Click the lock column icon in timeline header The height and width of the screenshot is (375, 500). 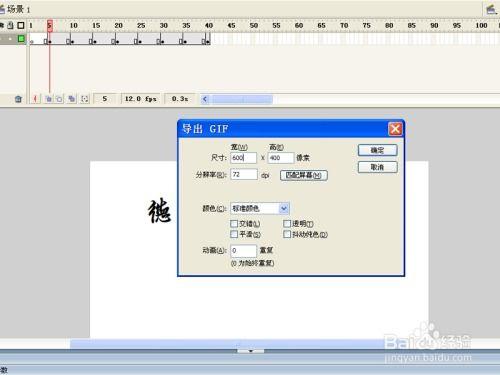click(11, 25)
